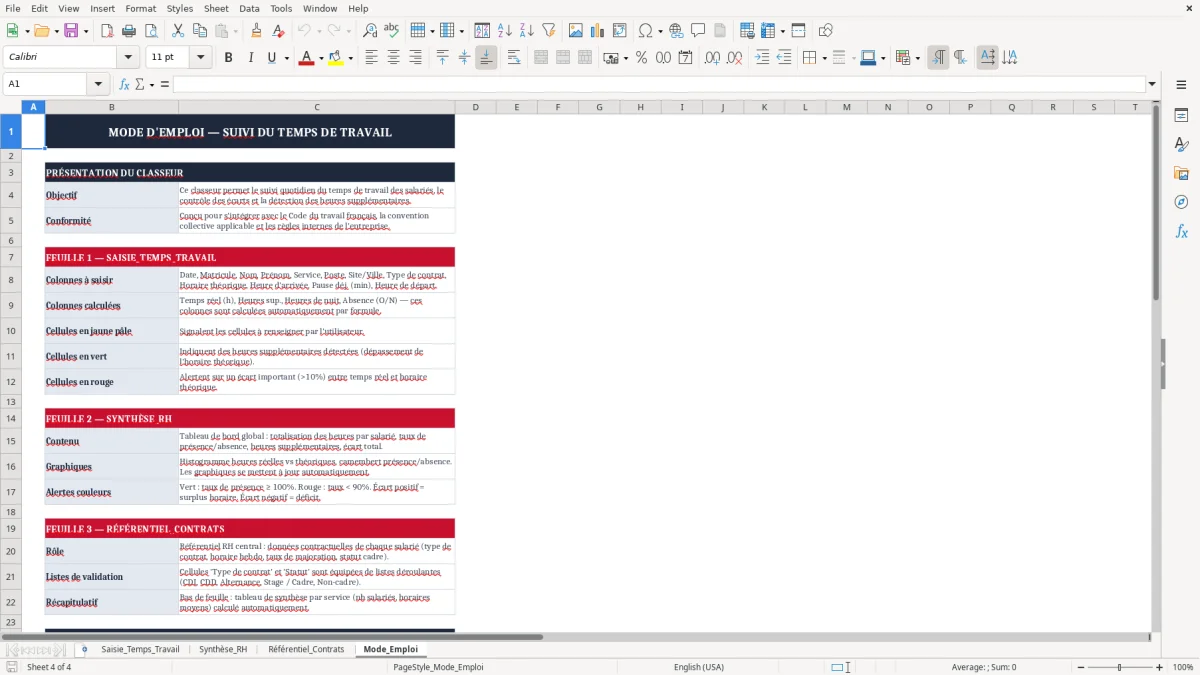The height and width of the screenshot is (675, 1200).
Task: Insert a comment
Action: [698, 31]
